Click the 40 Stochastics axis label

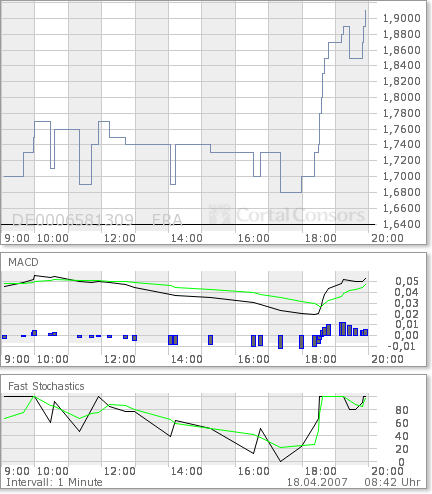click(x=402, y=436)
